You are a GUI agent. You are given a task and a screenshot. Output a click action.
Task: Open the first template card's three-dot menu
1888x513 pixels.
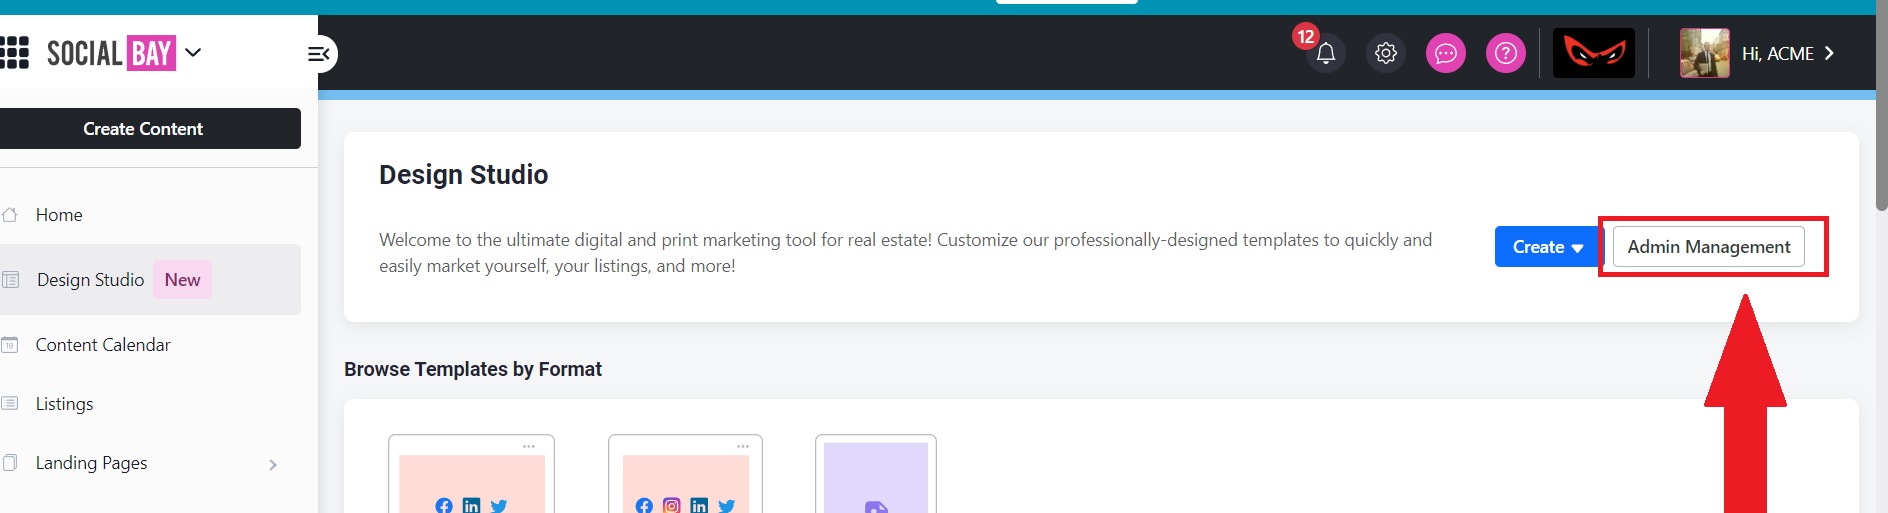click(x=529, y=446)
